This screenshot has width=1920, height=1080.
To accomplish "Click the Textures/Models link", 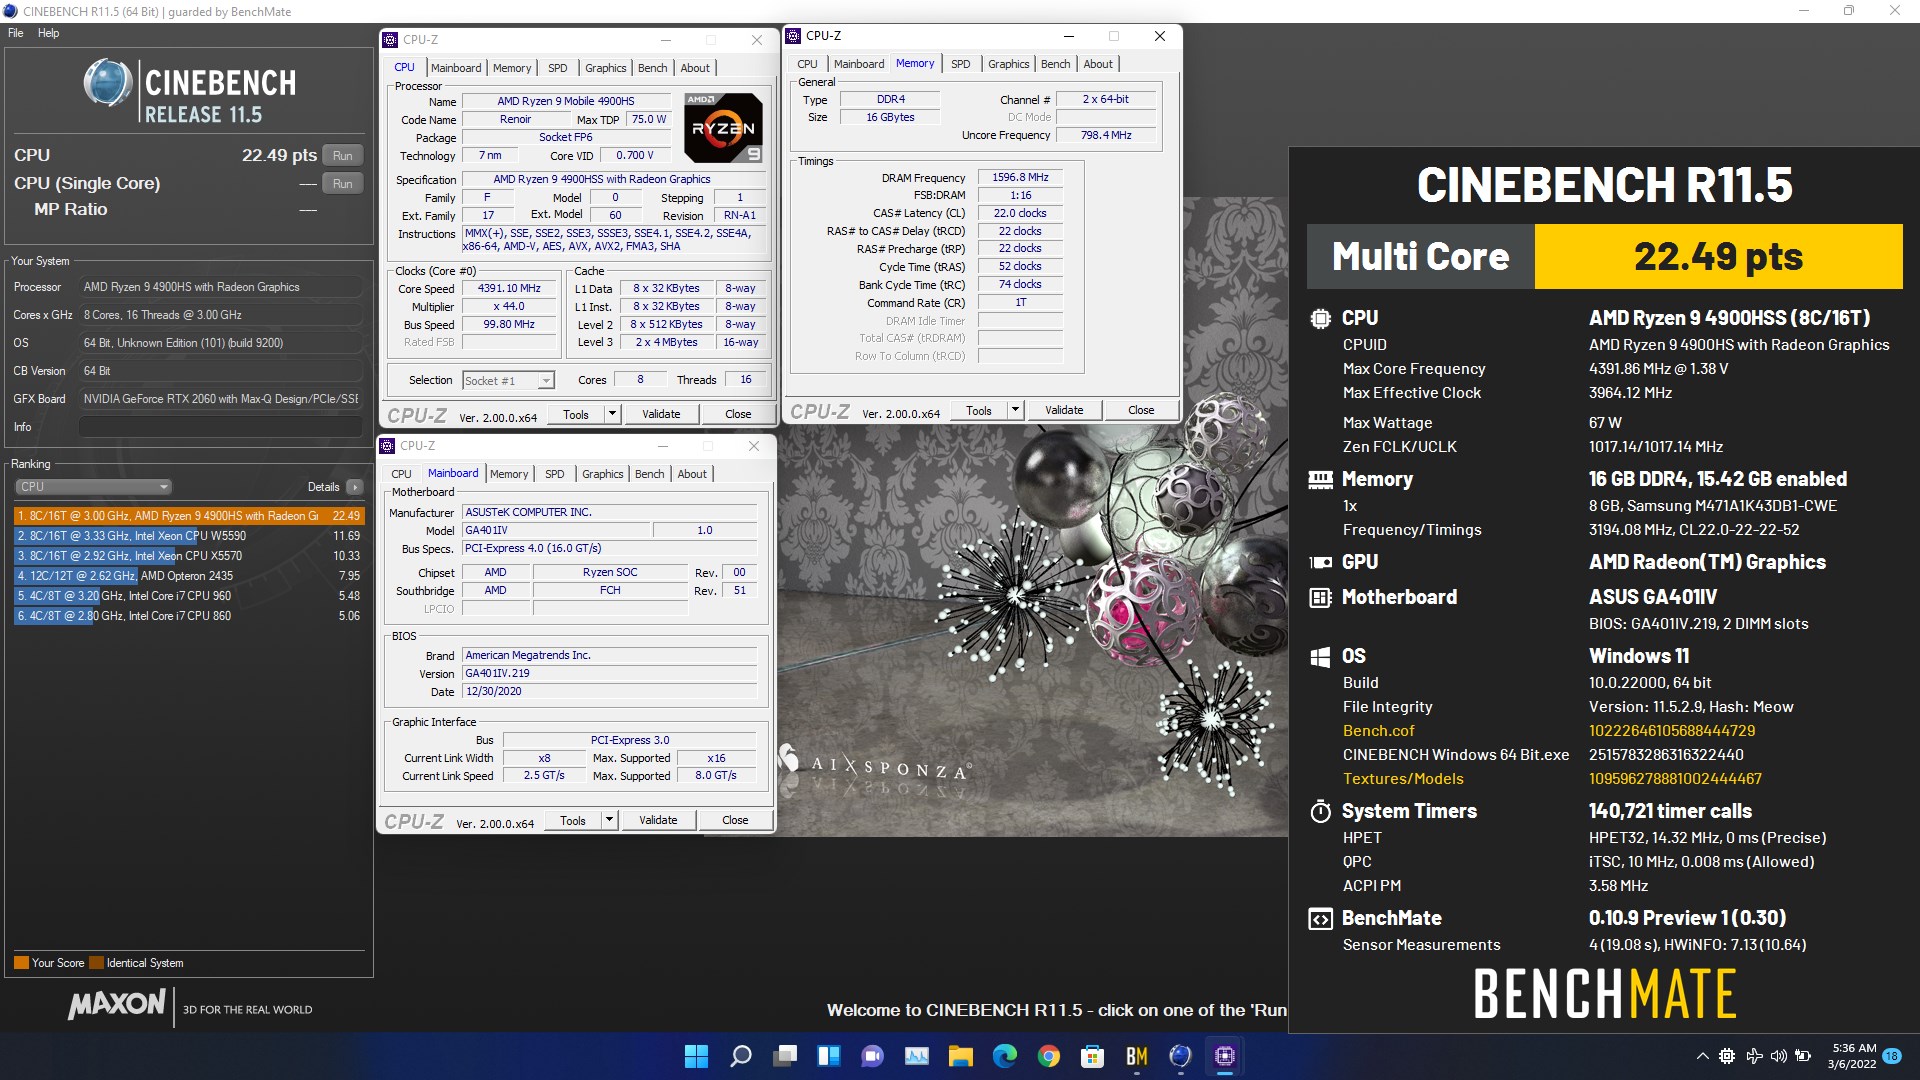I will pos(1403,779).
